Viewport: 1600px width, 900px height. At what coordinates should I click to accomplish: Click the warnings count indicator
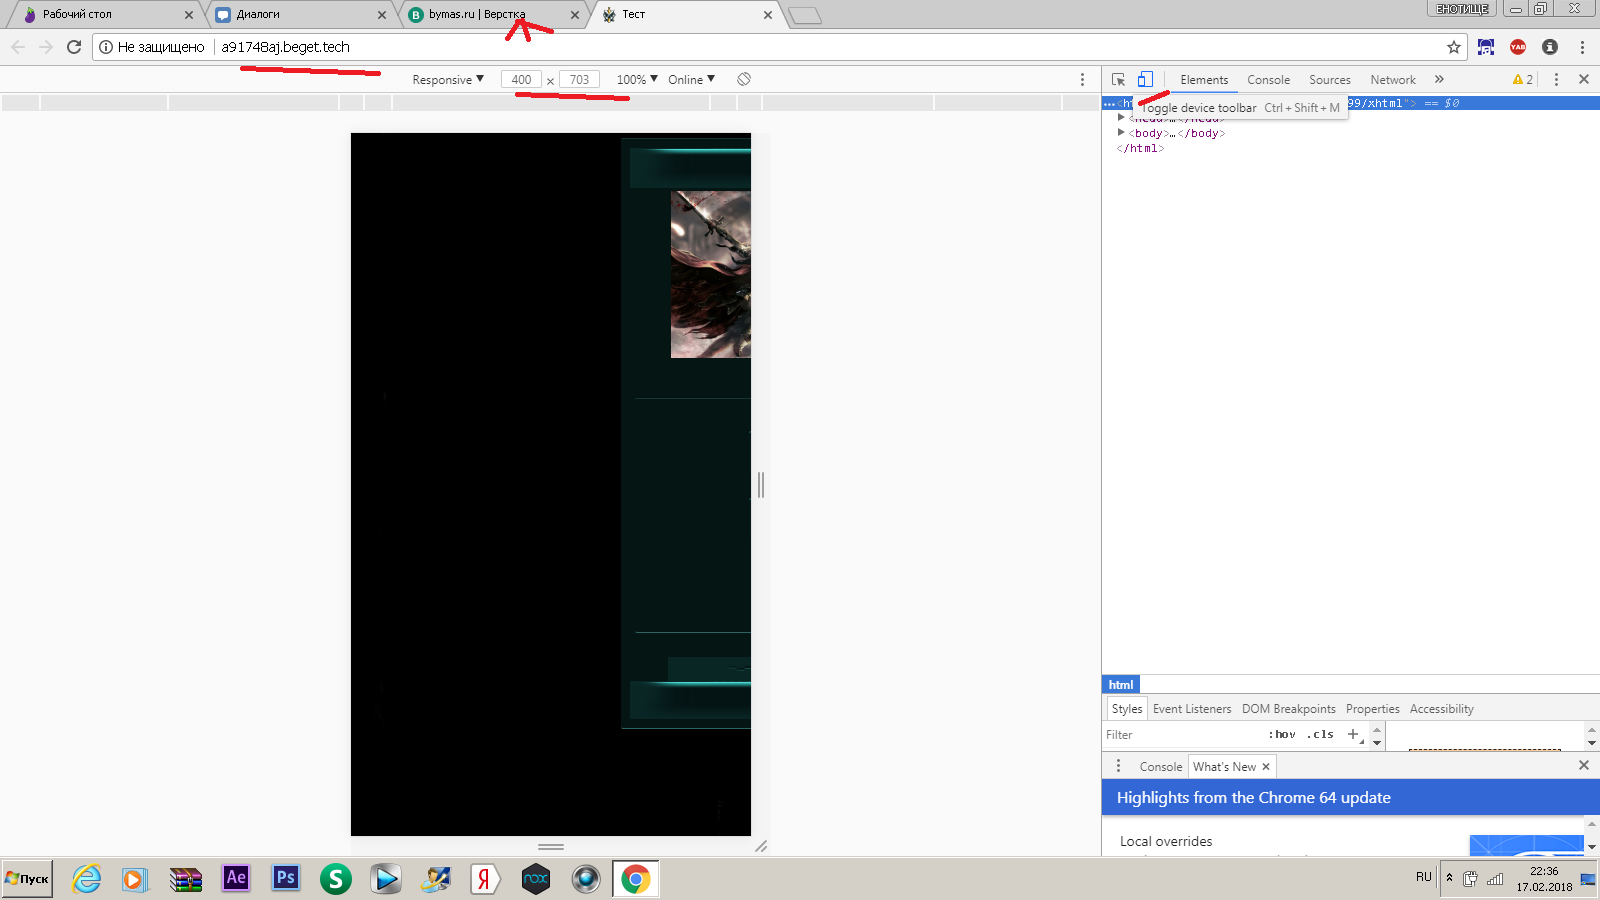[1523, 79]
